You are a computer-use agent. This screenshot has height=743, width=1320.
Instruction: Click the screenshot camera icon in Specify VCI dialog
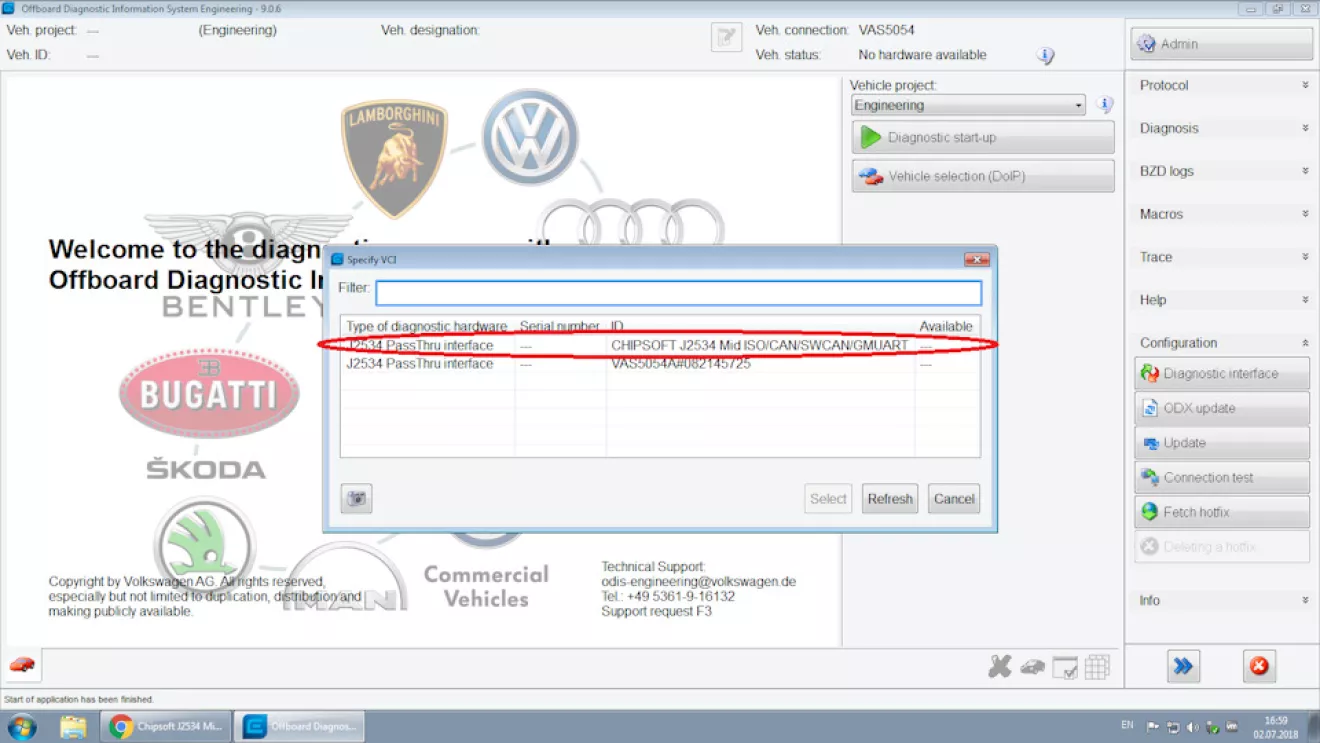356,498
